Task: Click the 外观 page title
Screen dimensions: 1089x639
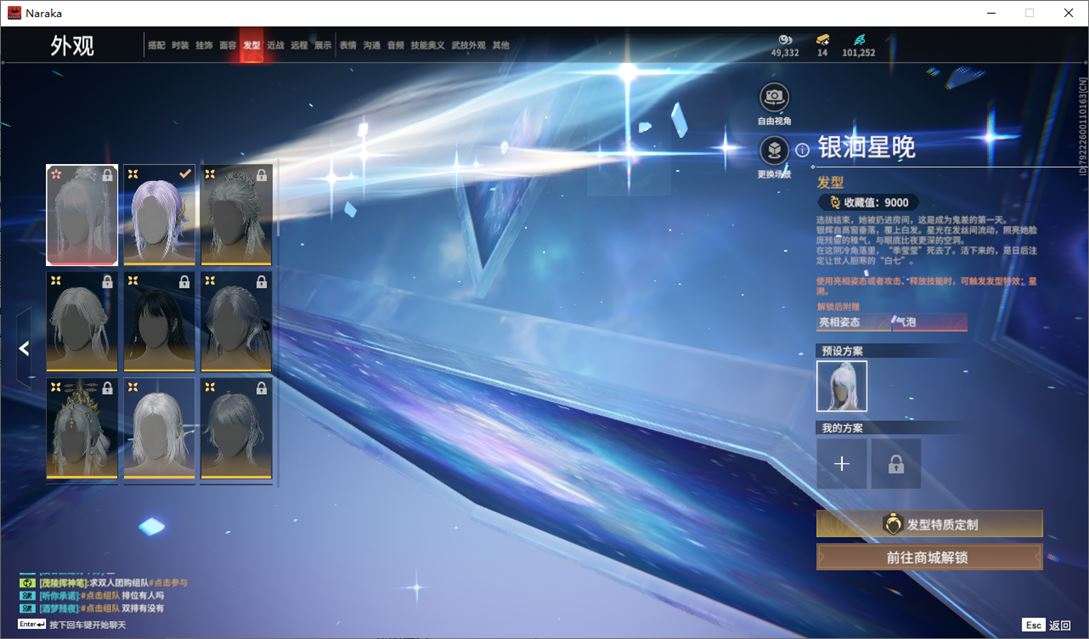Action: tap(72, 46)
